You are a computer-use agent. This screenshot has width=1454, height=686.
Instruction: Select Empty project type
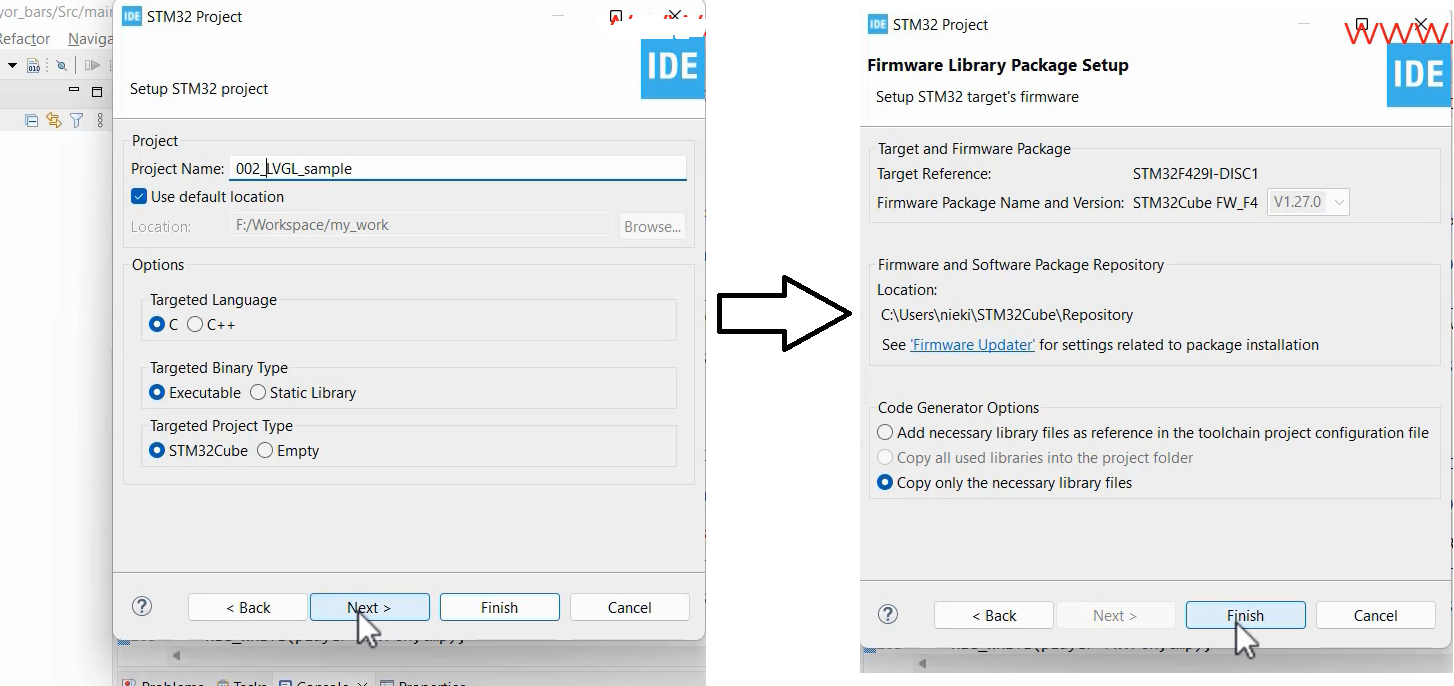265,450
